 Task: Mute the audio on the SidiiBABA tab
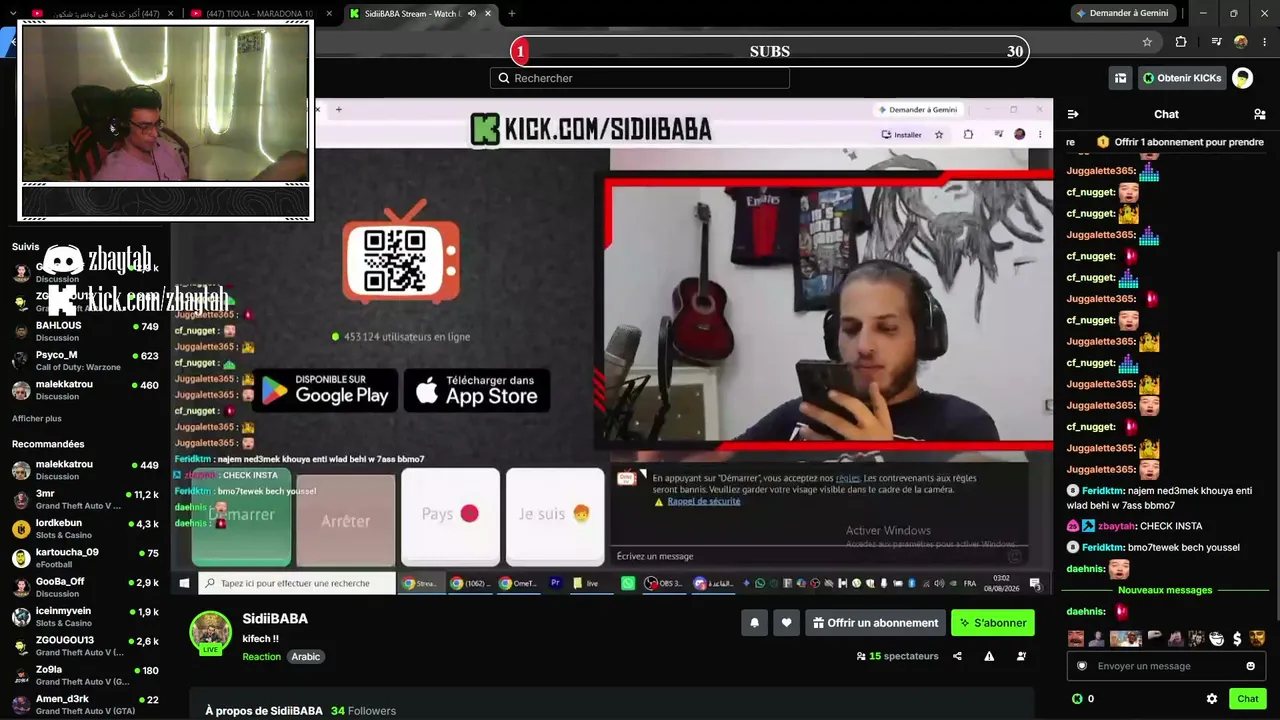pos(472,14)
